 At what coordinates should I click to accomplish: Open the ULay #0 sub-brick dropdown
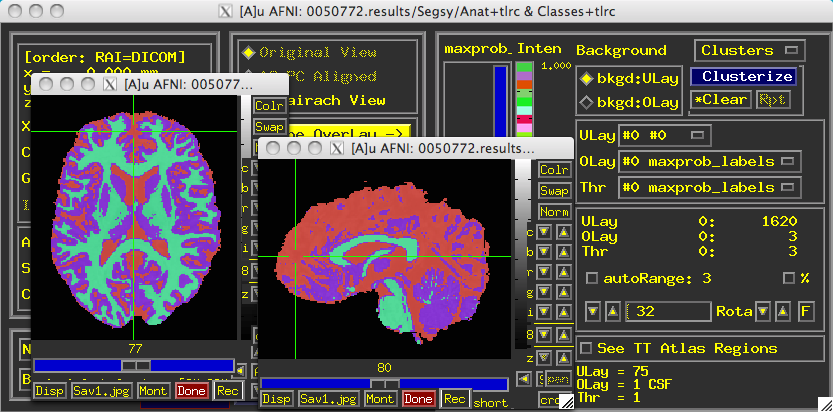[x=665, y=135]
